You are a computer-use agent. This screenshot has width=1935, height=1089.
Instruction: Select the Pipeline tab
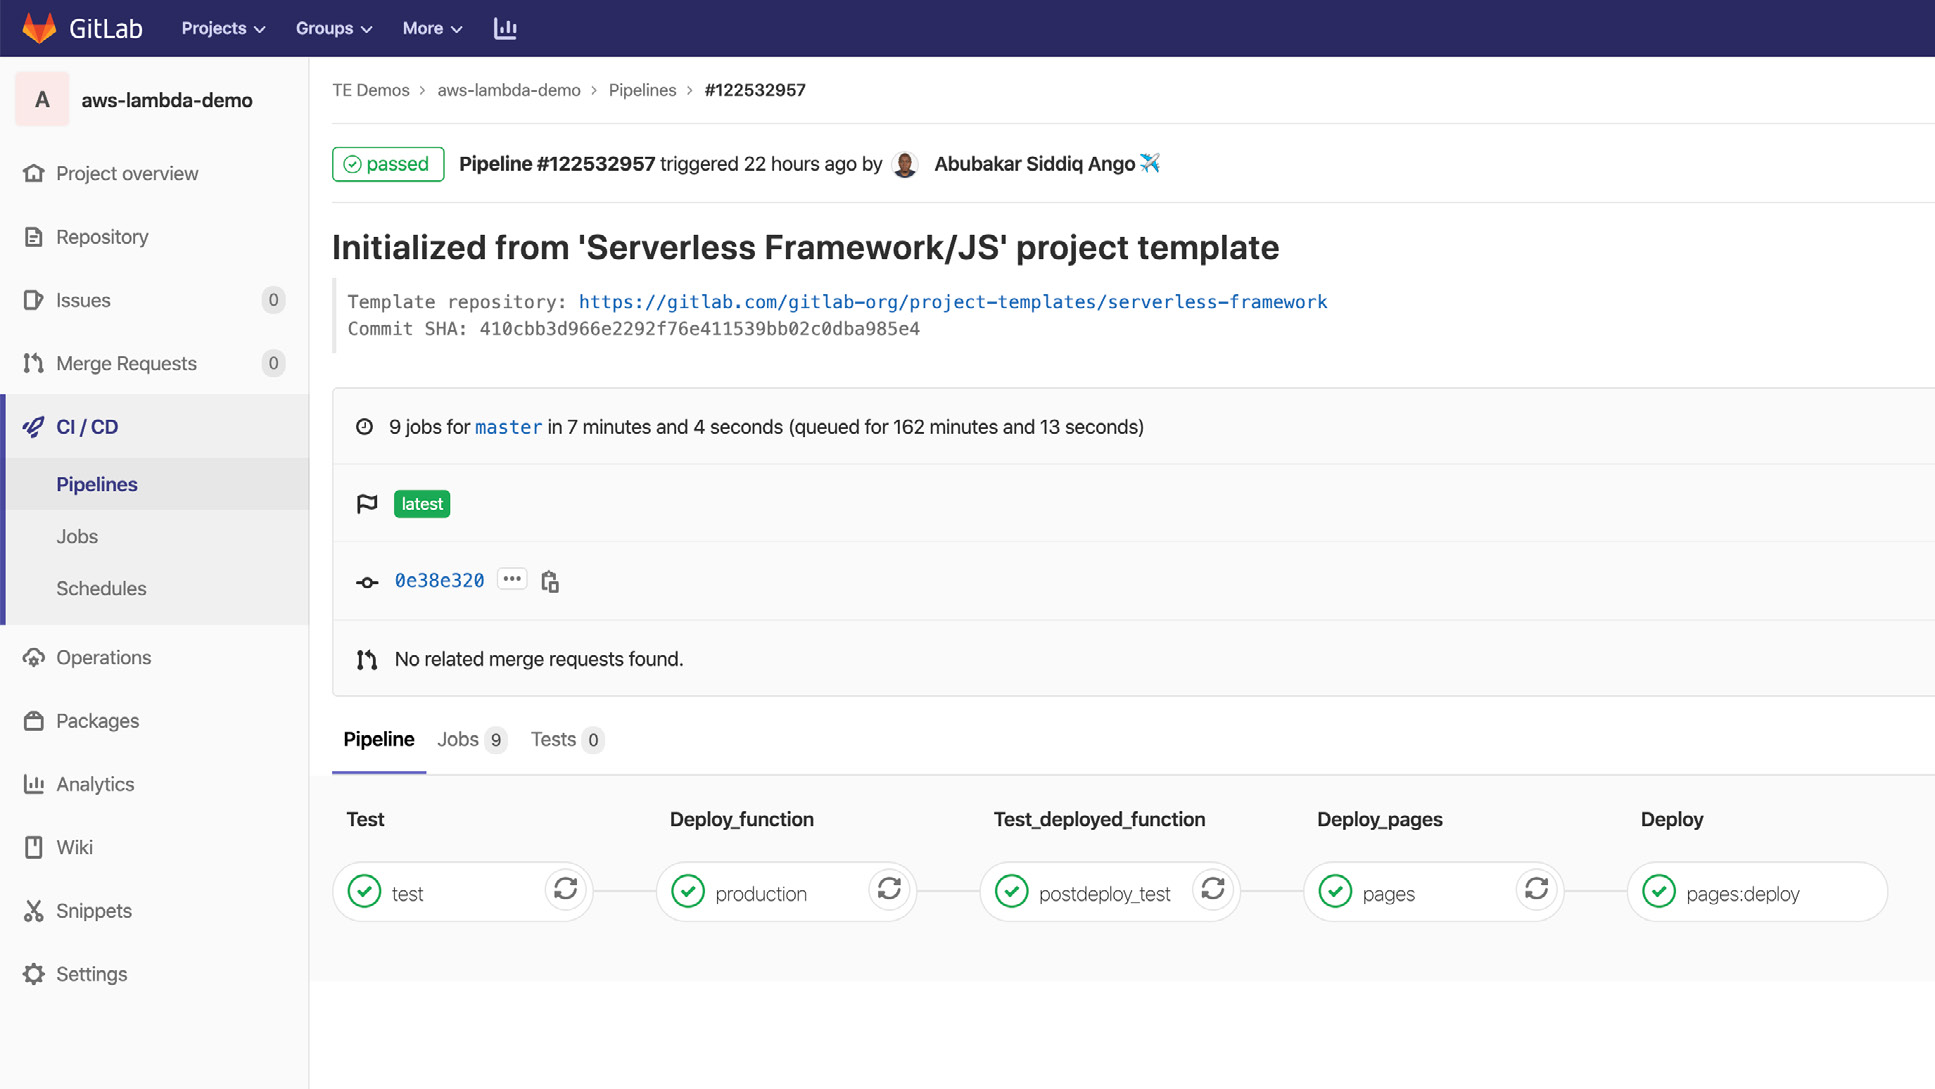point(379,739)
